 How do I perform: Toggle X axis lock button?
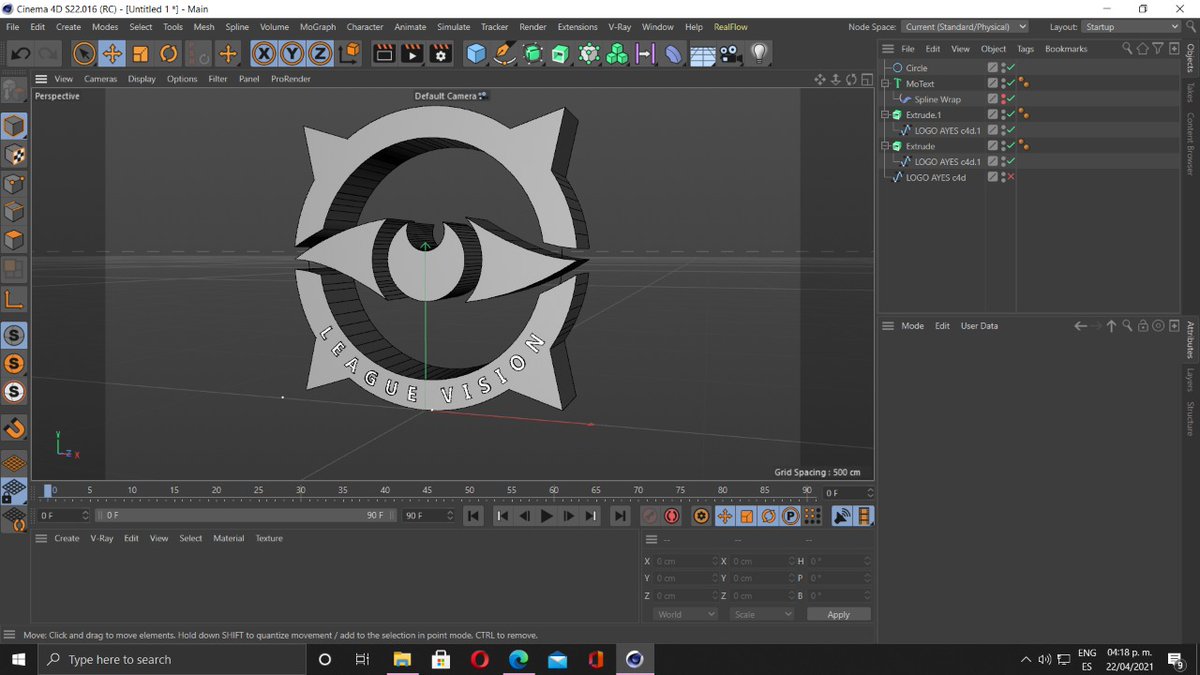click(264, 53)
